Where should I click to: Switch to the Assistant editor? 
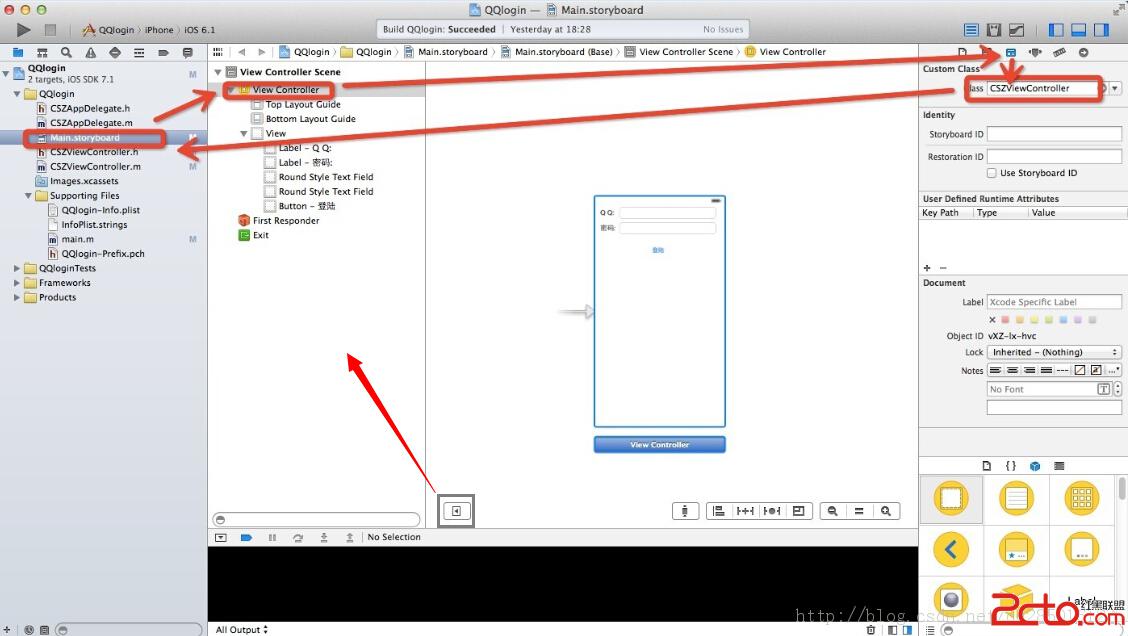tap(993, 29)
